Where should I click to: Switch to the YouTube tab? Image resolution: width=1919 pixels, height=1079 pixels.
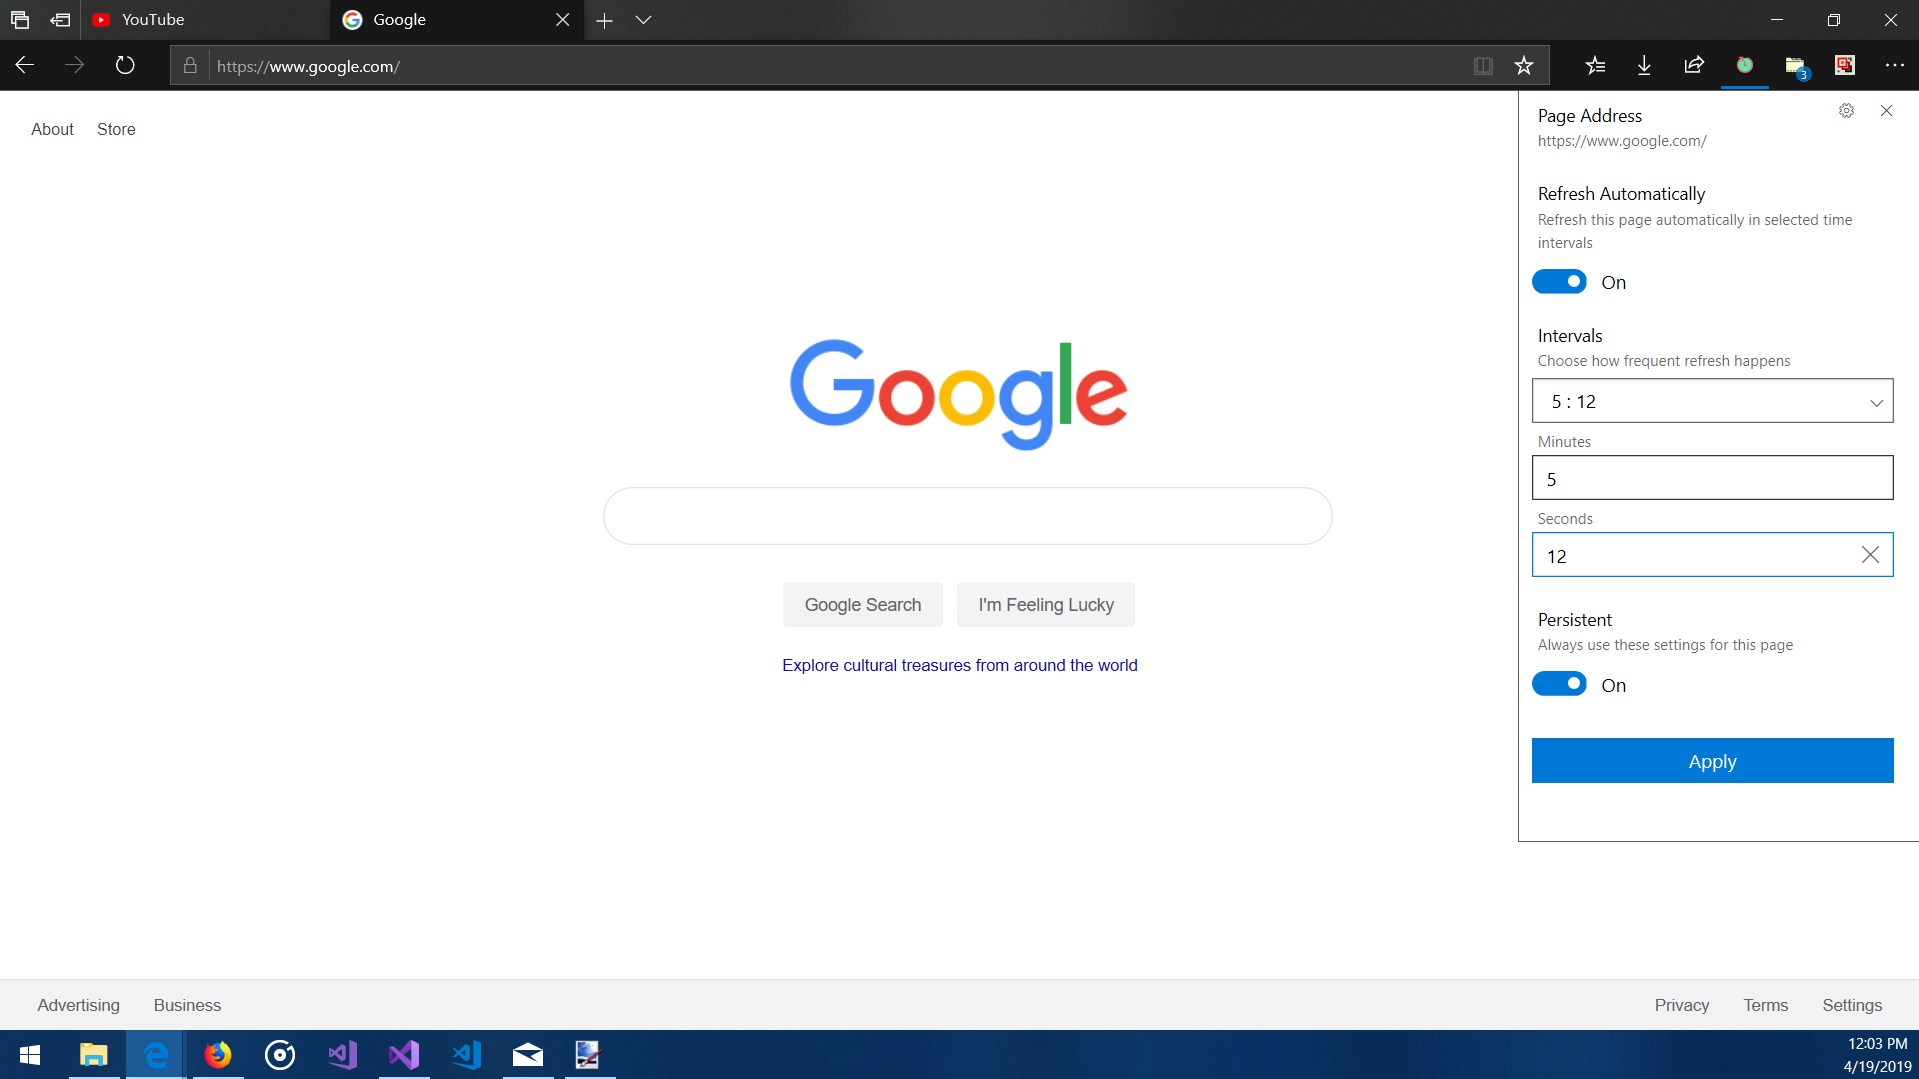205,20
